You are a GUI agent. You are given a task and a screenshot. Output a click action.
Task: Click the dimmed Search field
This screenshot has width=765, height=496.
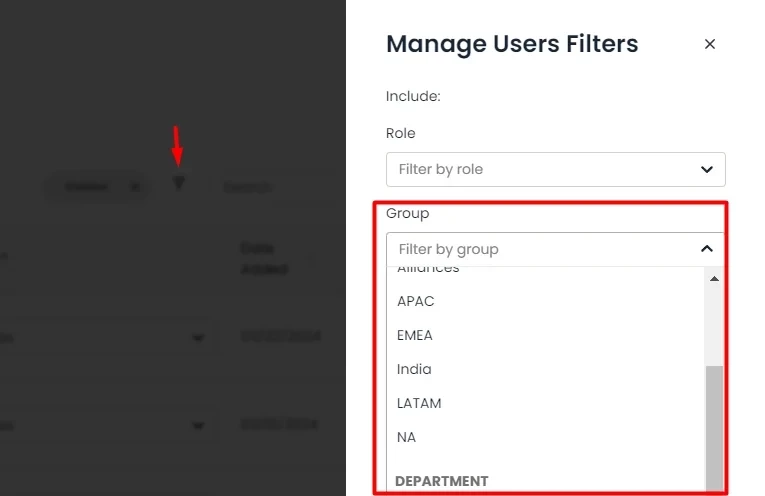pyautogui.click(x=260, y=187)
